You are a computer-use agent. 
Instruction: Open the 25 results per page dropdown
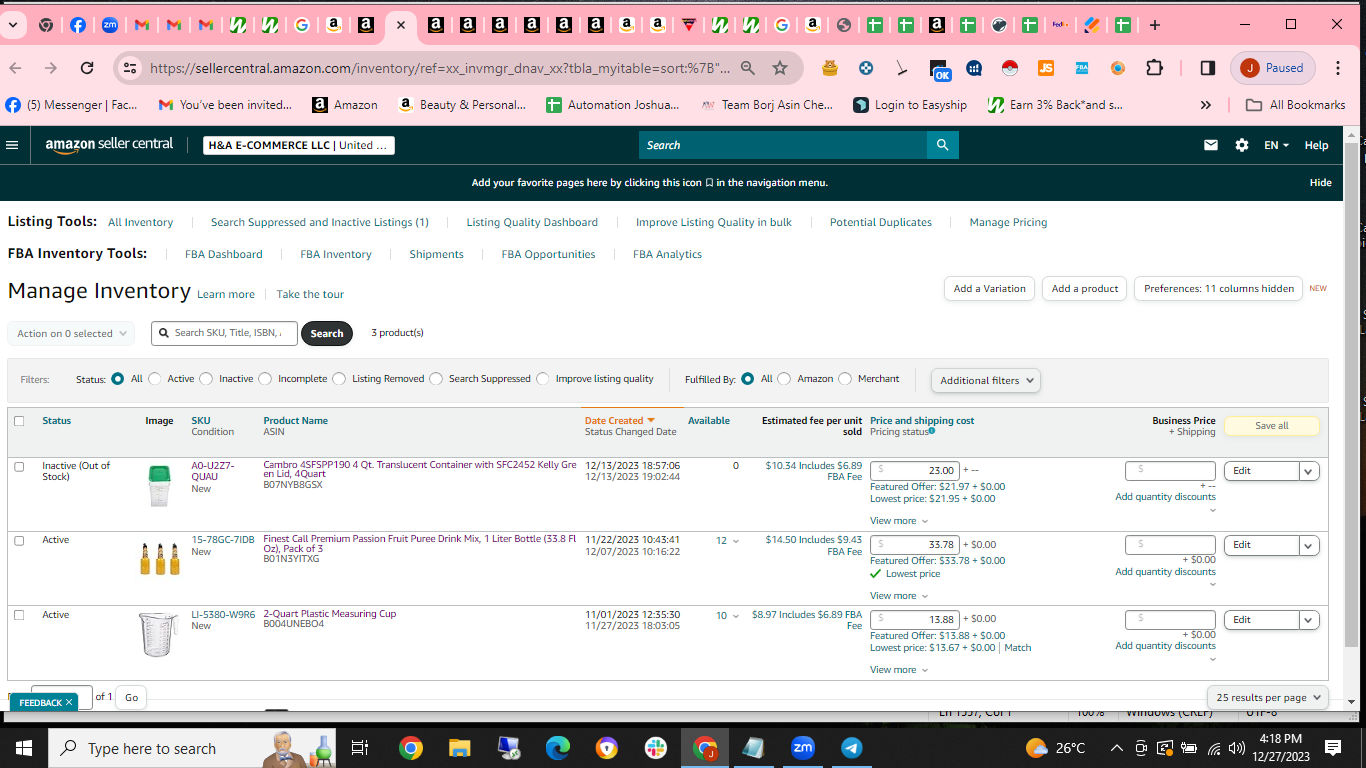coord(1268,698)
